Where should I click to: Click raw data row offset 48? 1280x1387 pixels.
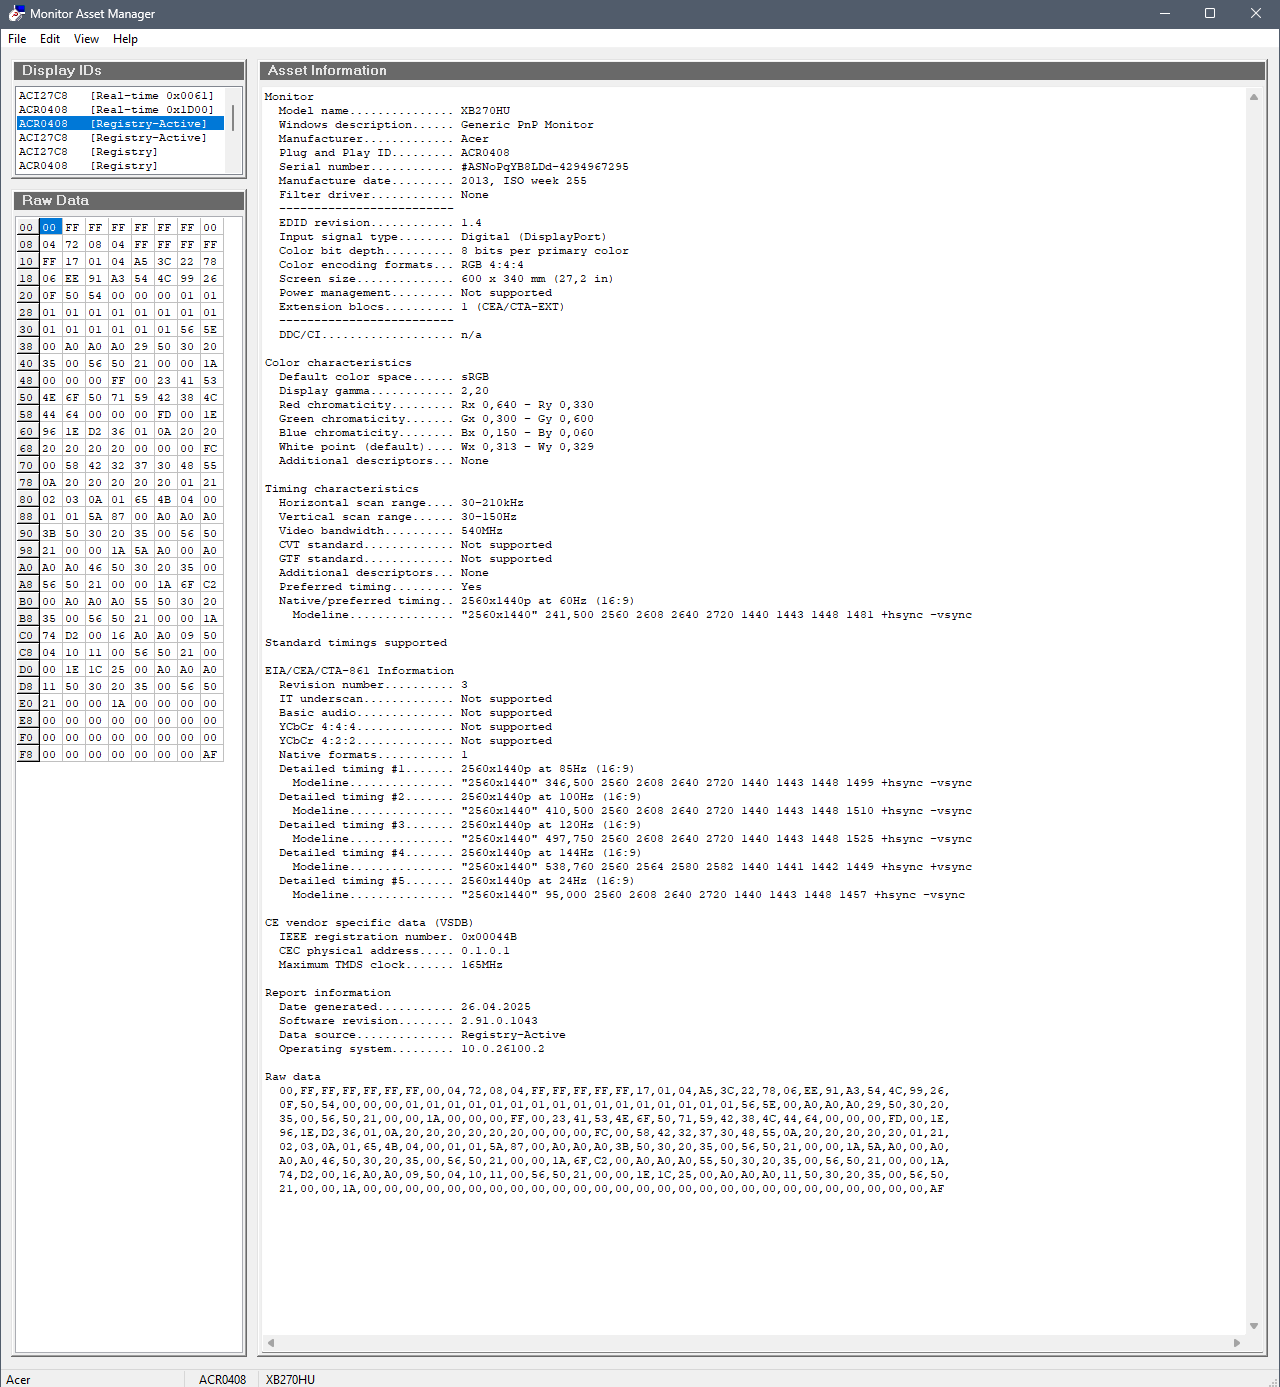[x=27, y=381]
